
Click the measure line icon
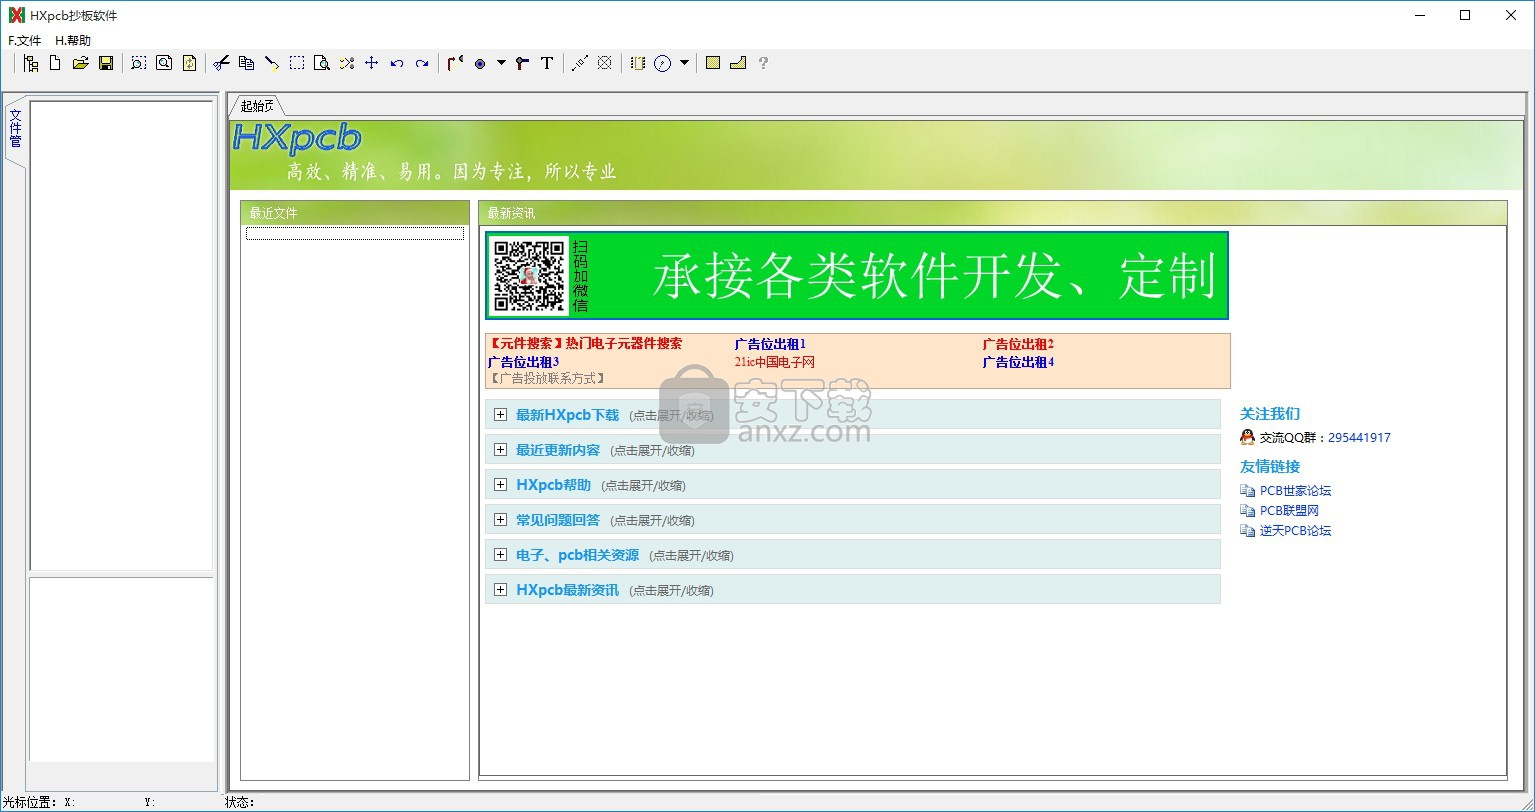click(579, 63)
